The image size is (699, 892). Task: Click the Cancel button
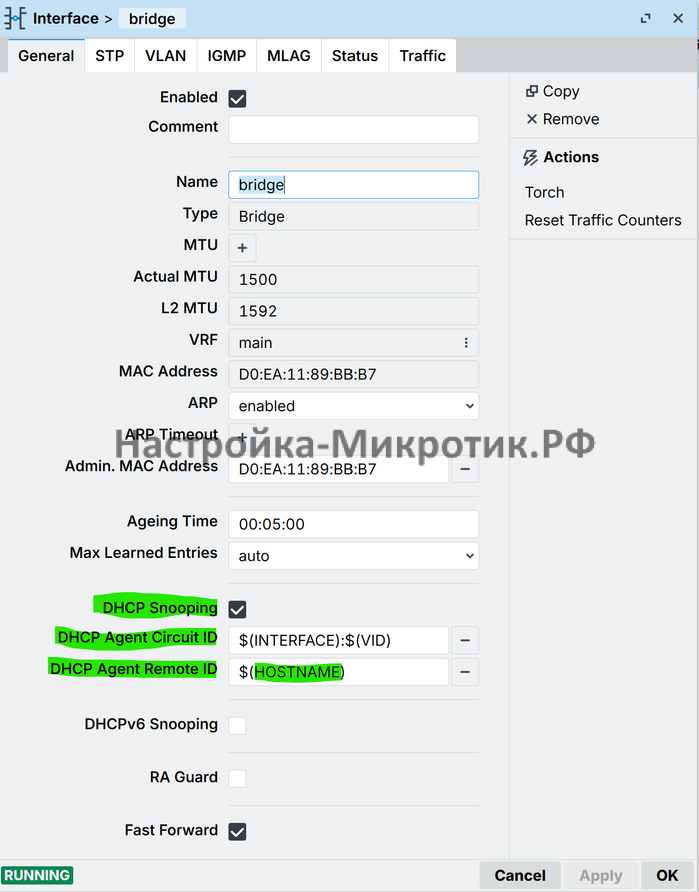[x=520, y=876]
